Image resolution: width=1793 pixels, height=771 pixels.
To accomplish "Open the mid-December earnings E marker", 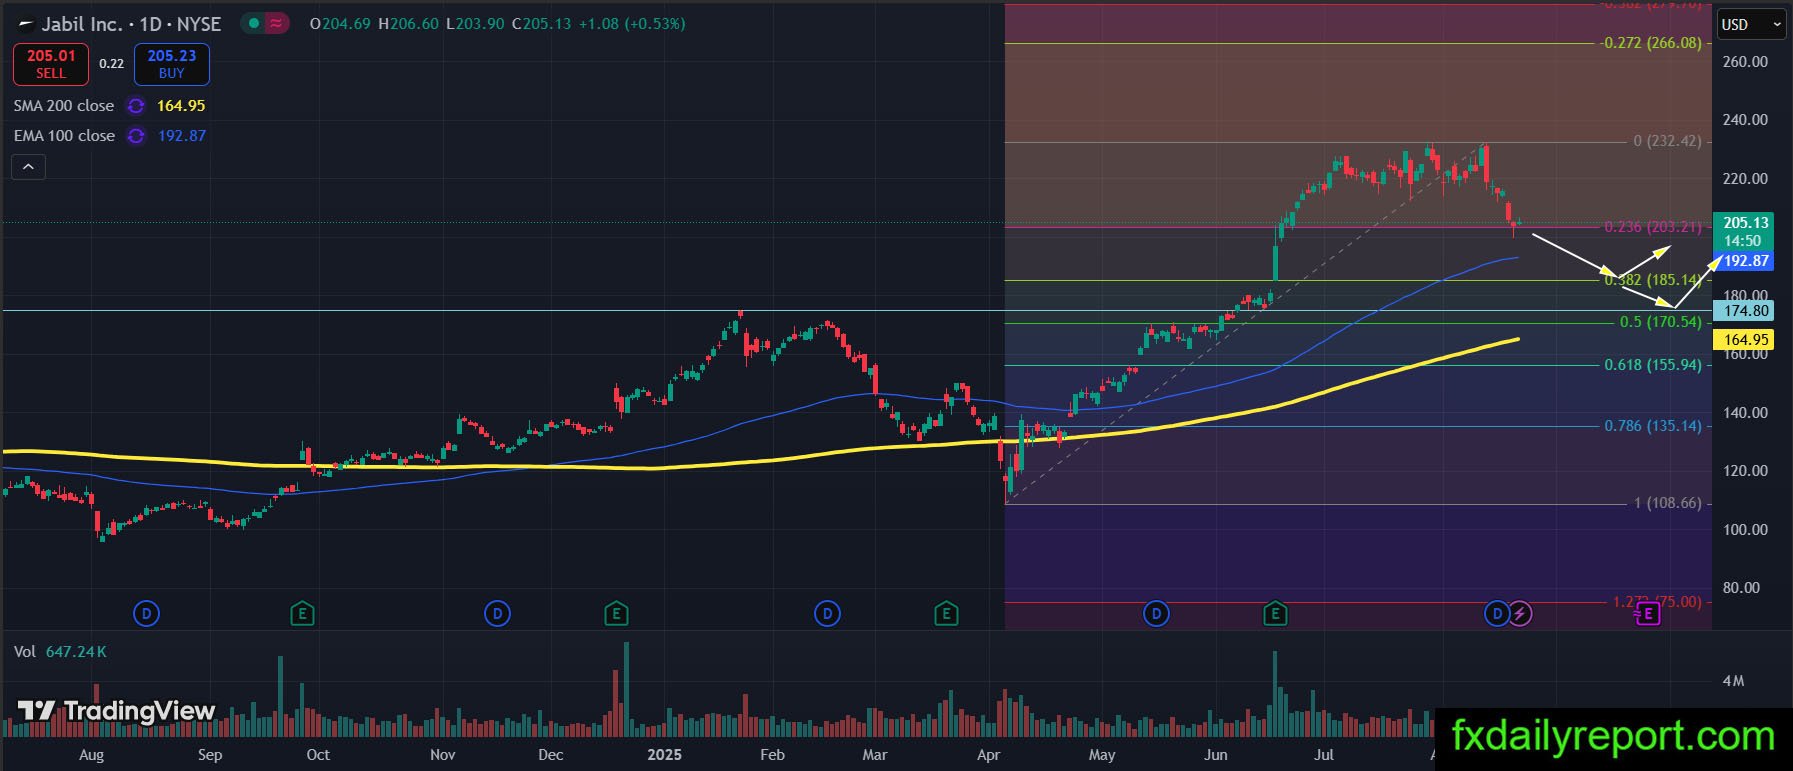I will pyautogui.click(x=616, y=613).
